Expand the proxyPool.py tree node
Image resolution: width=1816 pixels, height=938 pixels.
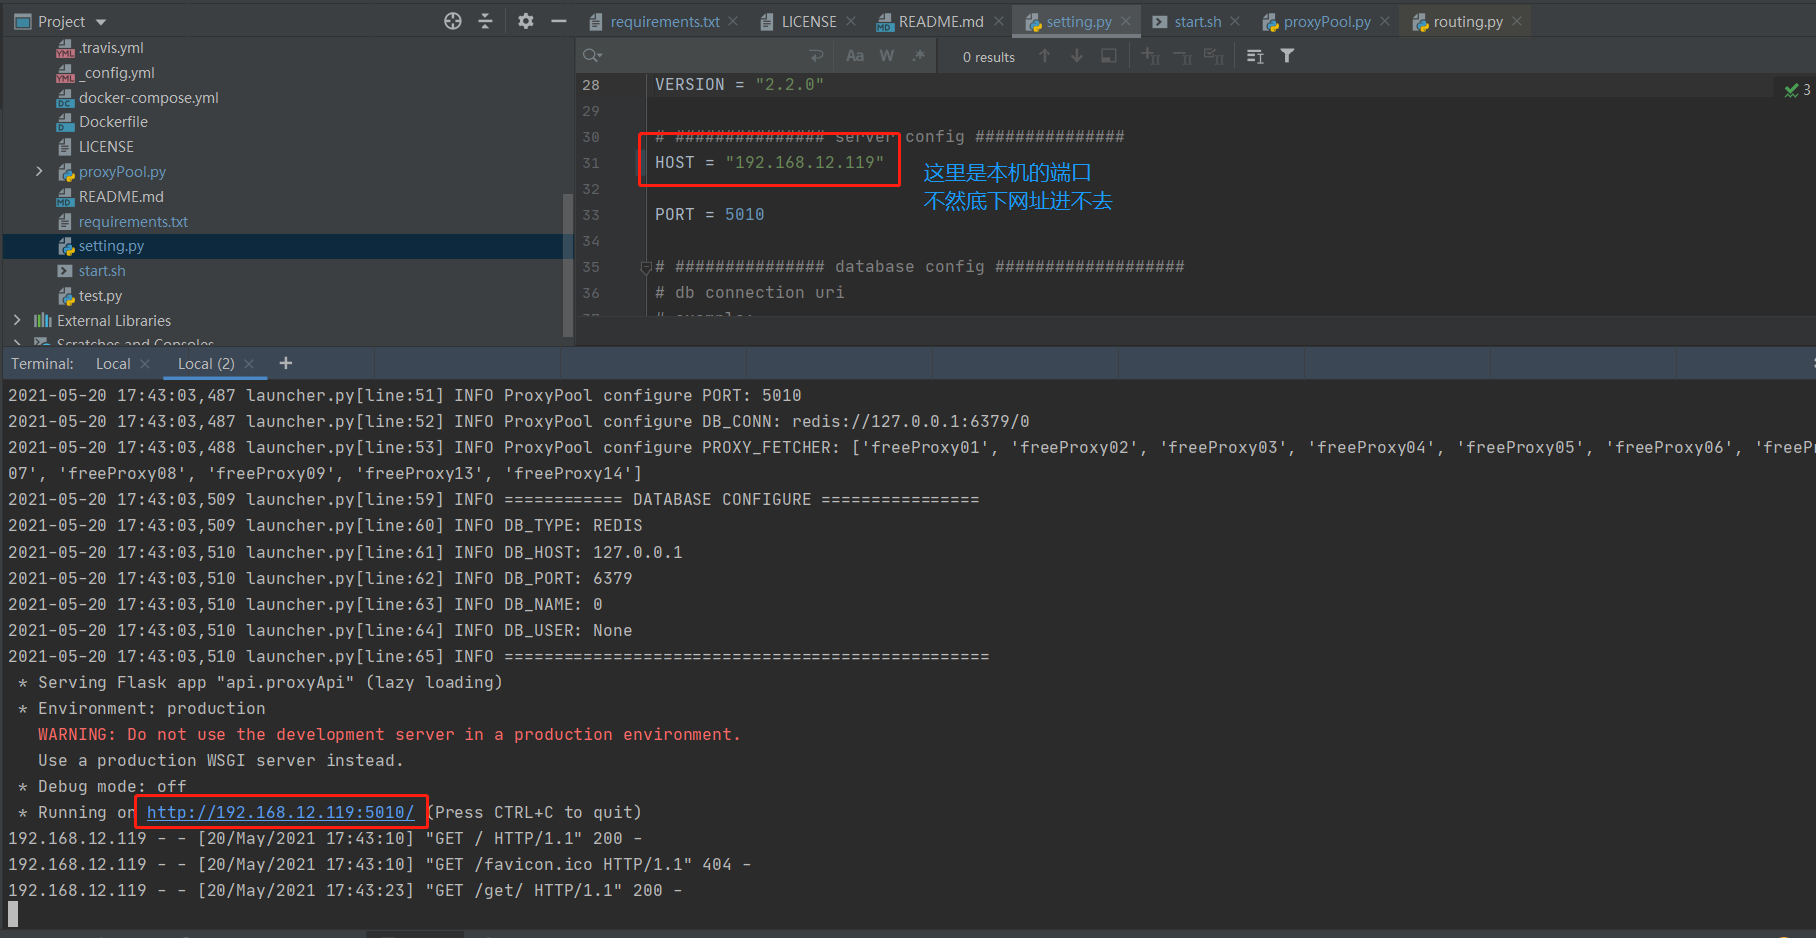click(39, 171)
